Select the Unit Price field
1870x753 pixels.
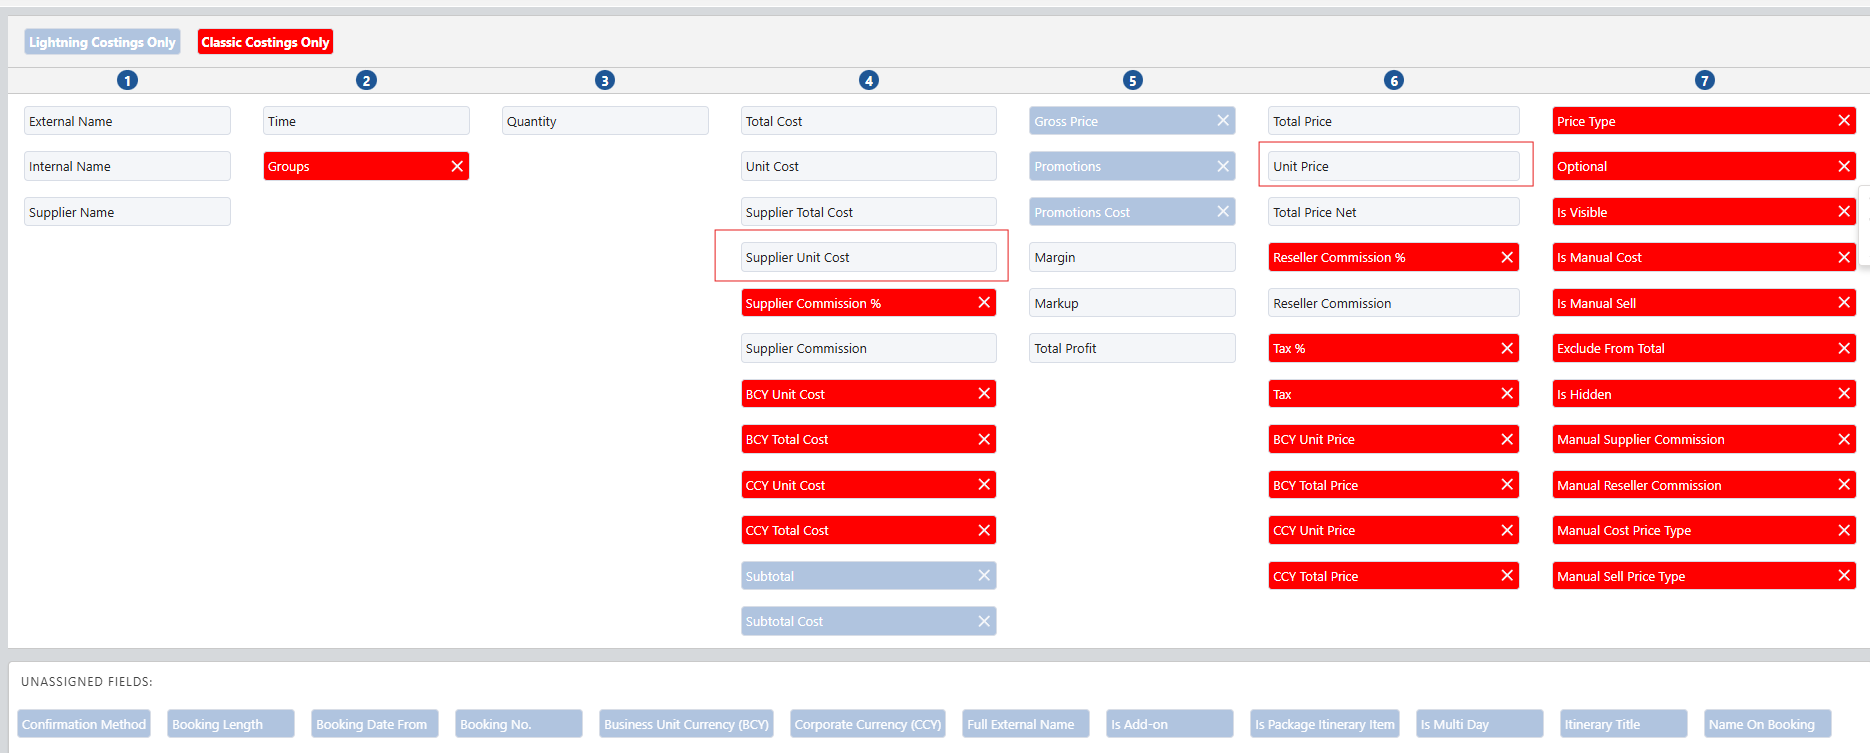click(x=1393, y=167)
